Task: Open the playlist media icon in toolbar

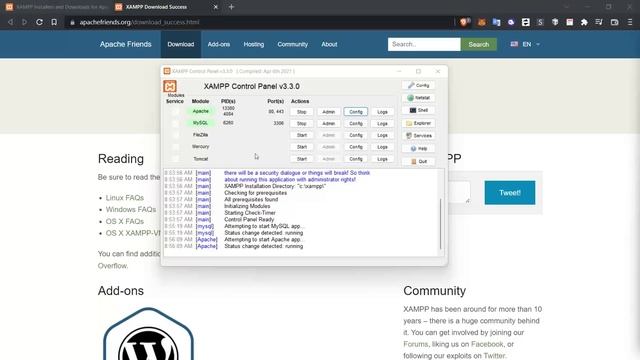Action: pos(599,22)
